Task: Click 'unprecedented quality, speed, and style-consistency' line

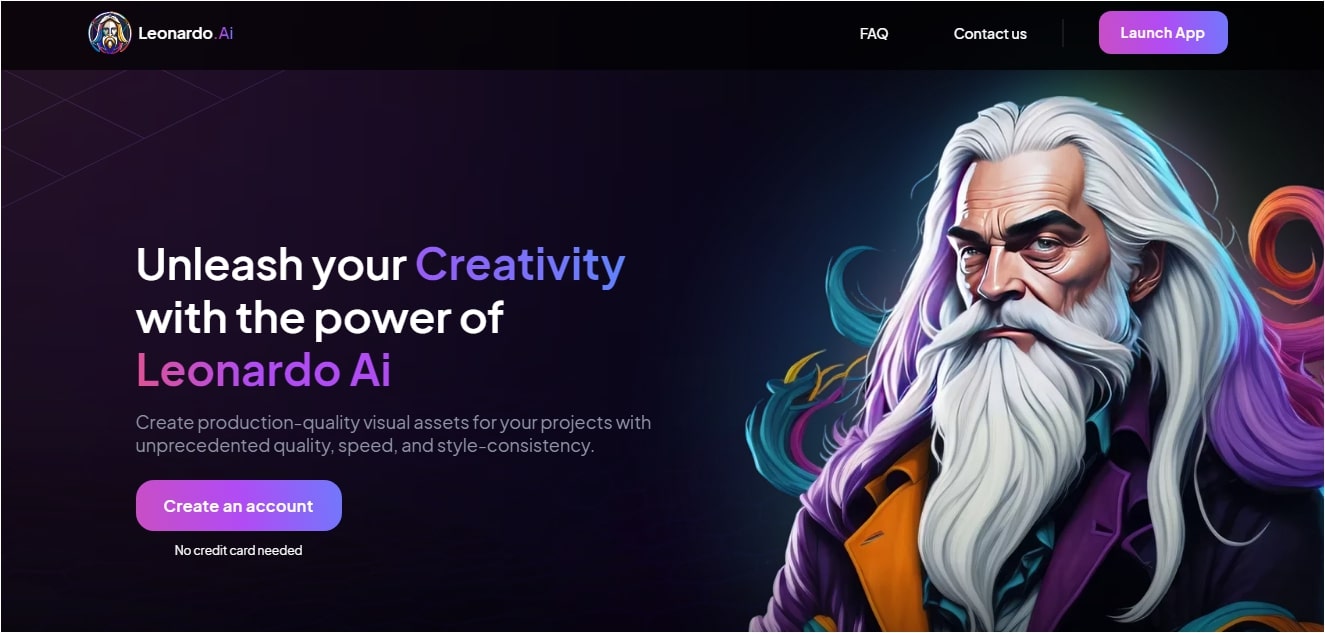Action: click(x=365, y=446)
